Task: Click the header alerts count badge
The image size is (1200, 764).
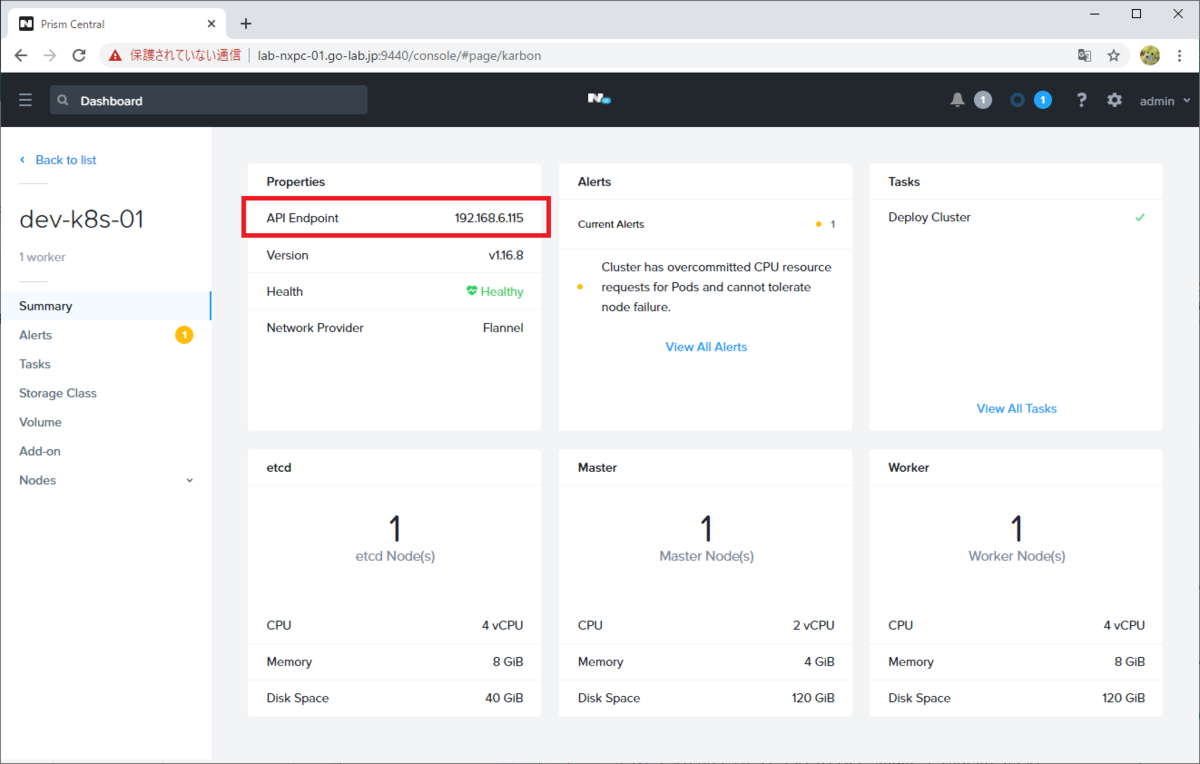Action: (x=983, y=100)
